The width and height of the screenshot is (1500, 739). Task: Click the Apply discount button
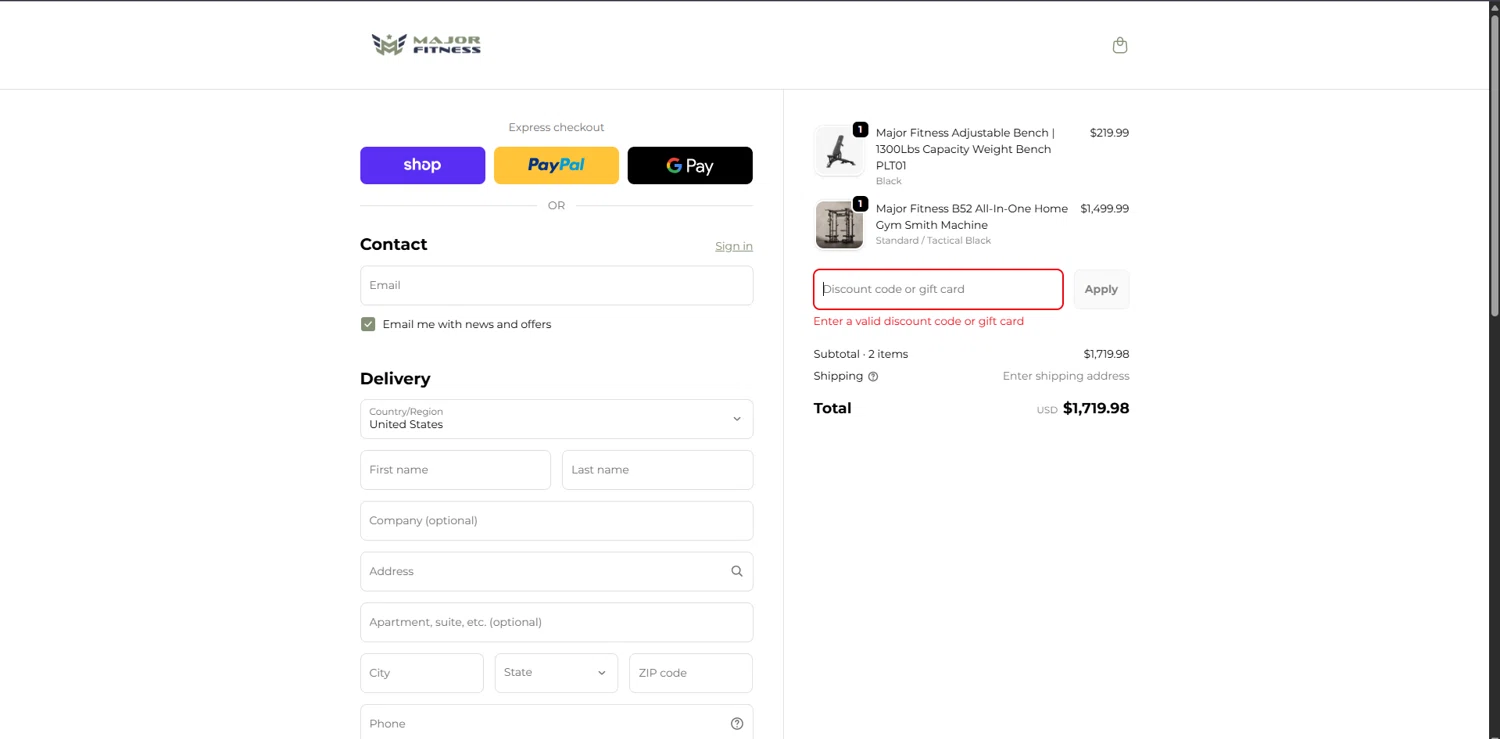[1101, 289]
